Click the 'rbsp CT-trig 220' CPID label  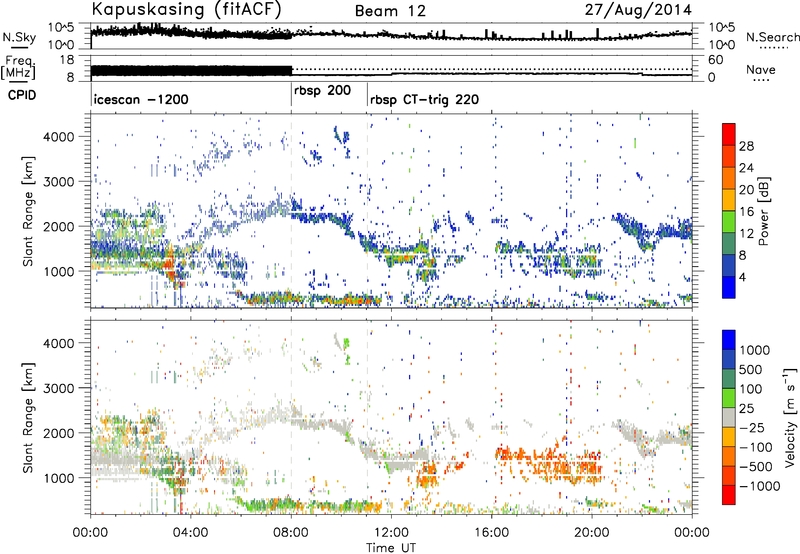(x=424, y=99)
